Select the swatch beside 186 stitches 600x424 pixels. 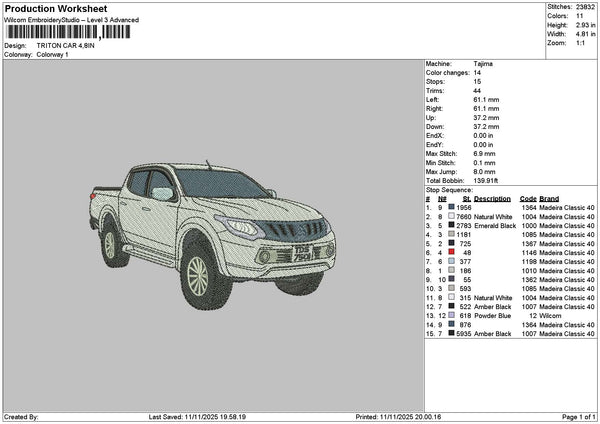pos(452,271)
